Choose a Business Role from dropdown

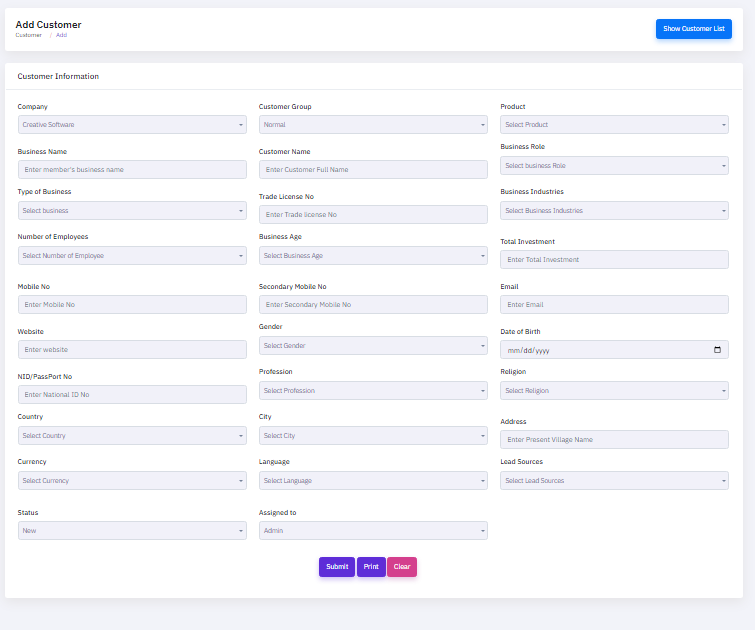[614, 166]
